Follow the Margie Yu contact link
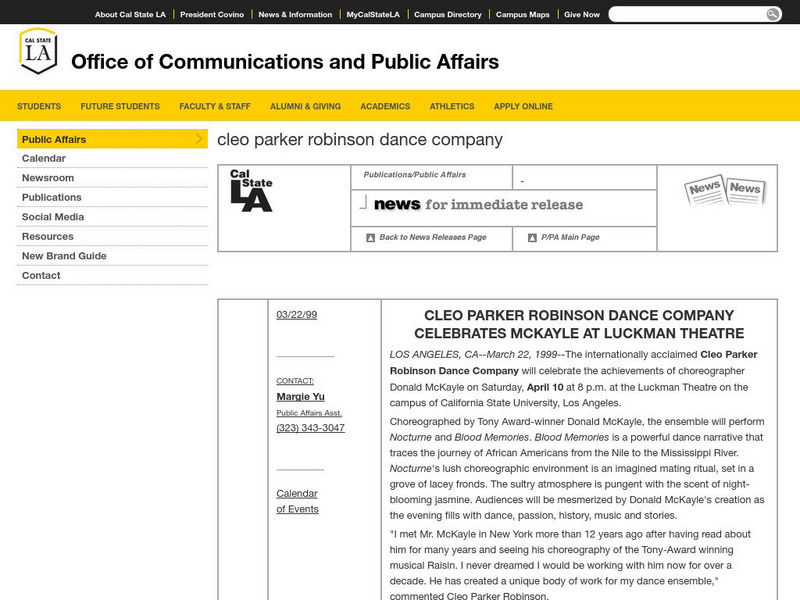800x600 pixels. coord(300,396)
